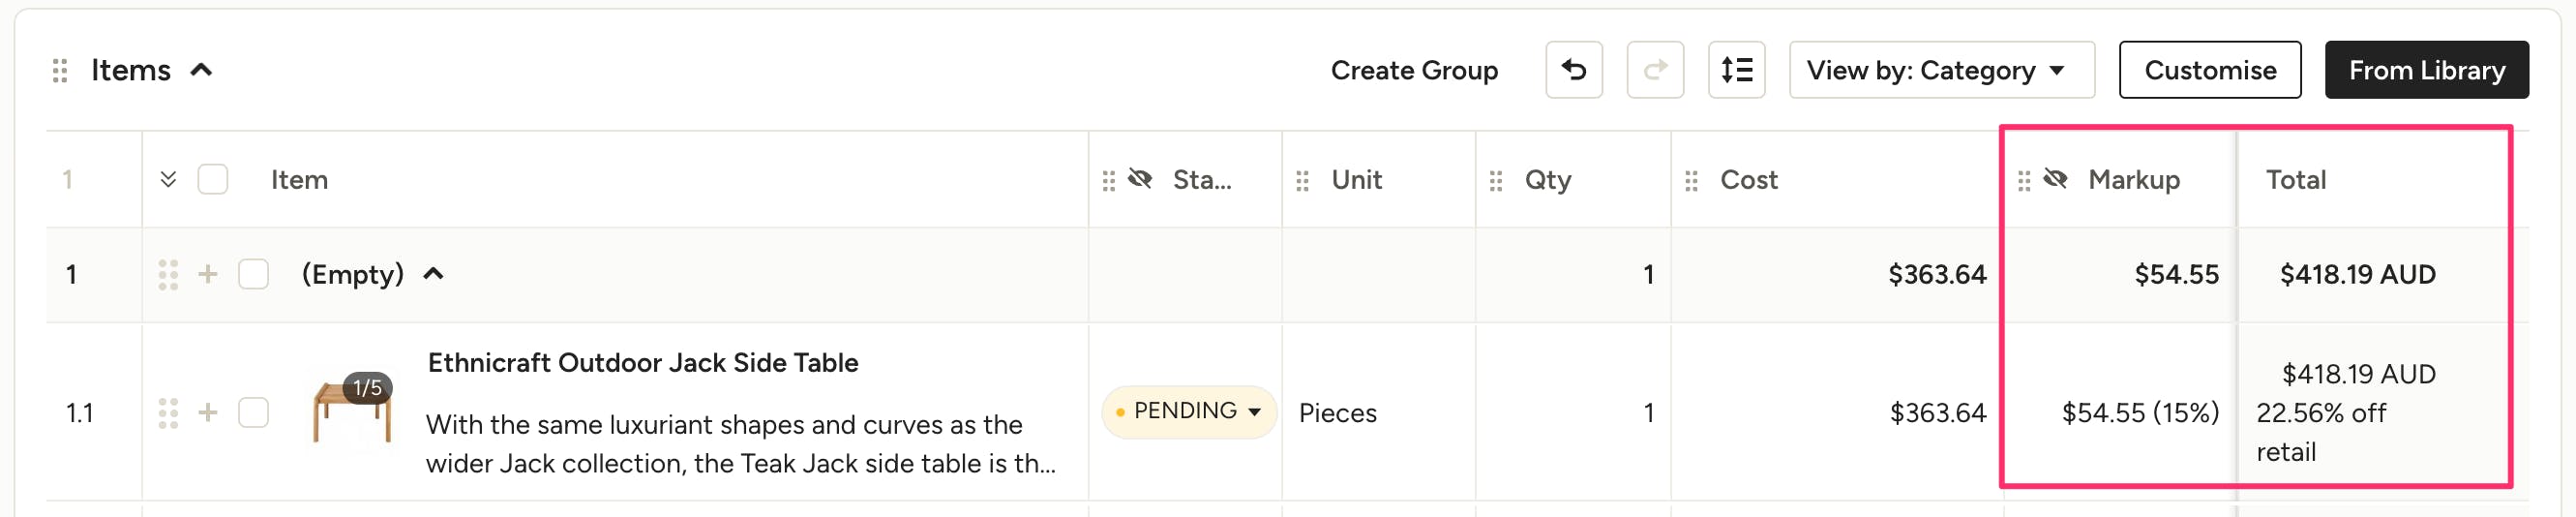
Task: Click the redo arrow icon
Action: click(1655, 70)
